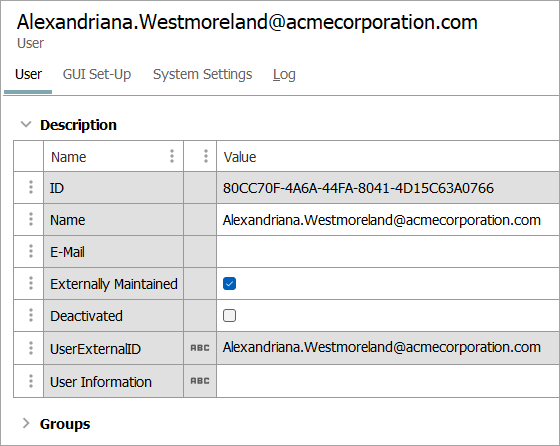Click the User Information value field
Screen dimensions: 560x446
click(x=388, y=381)
